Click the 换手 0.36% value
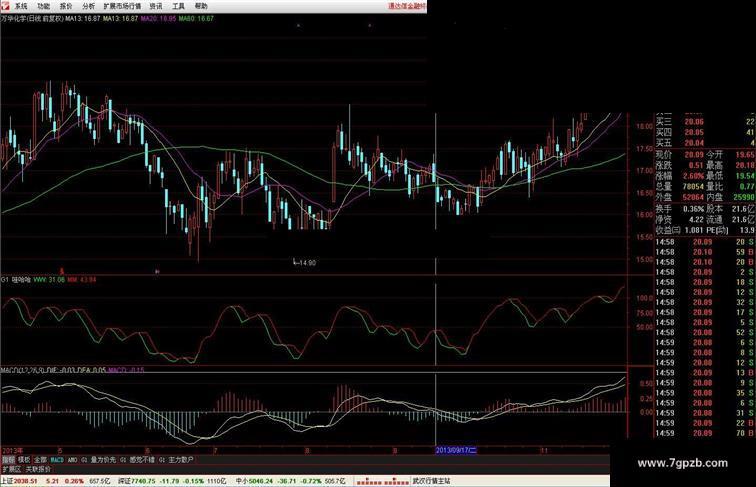 (693, 209)
